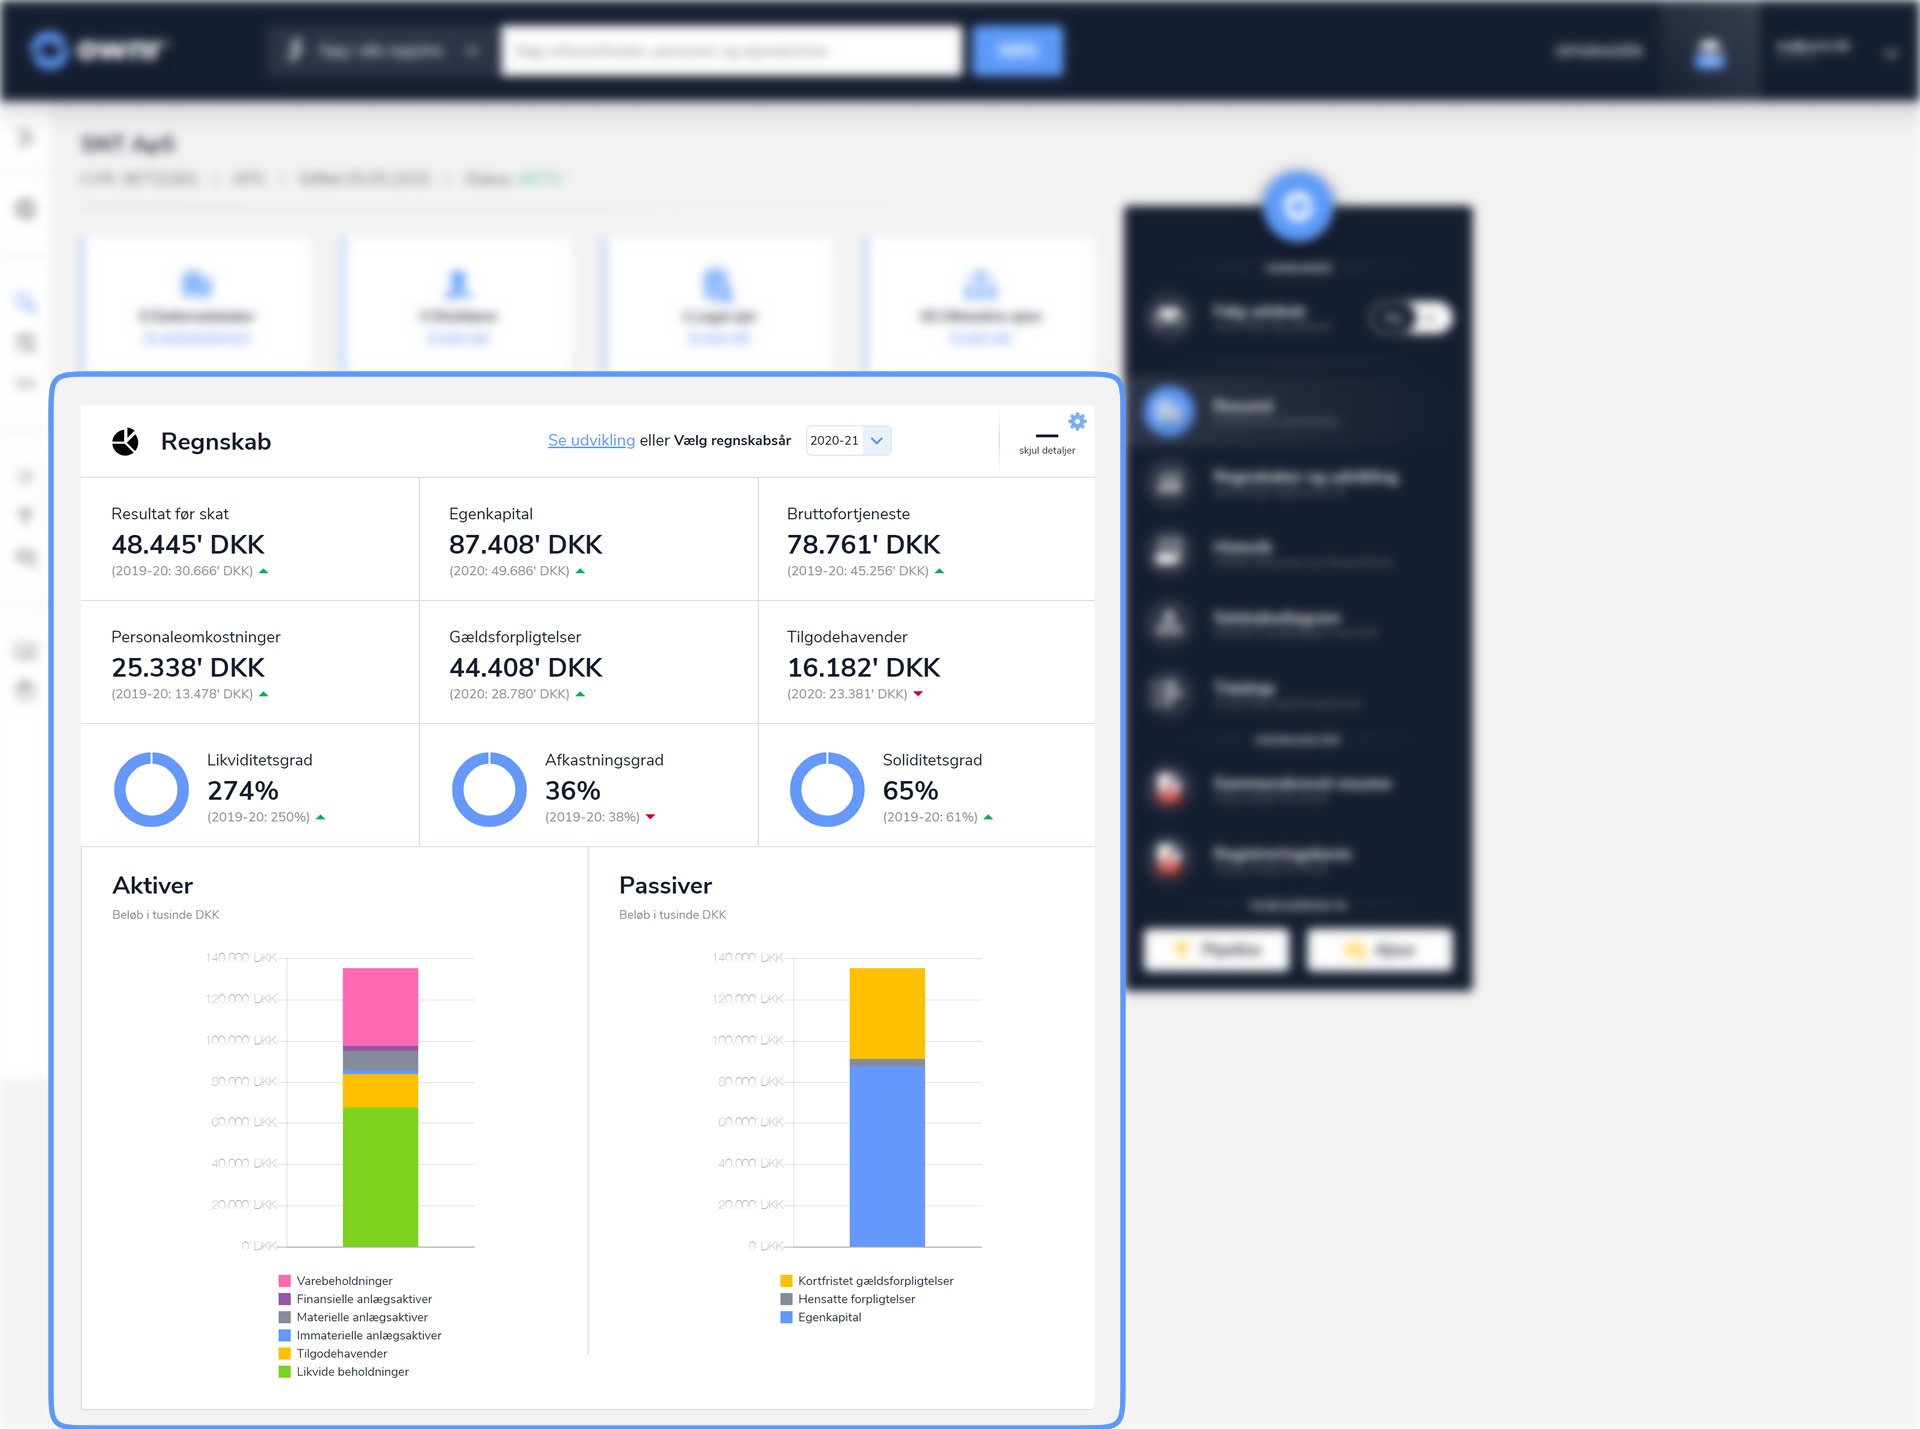Click the 274% Likviditetsgrad value
The width and height of the screenshot is (1920, 1429).
point(243,790)
